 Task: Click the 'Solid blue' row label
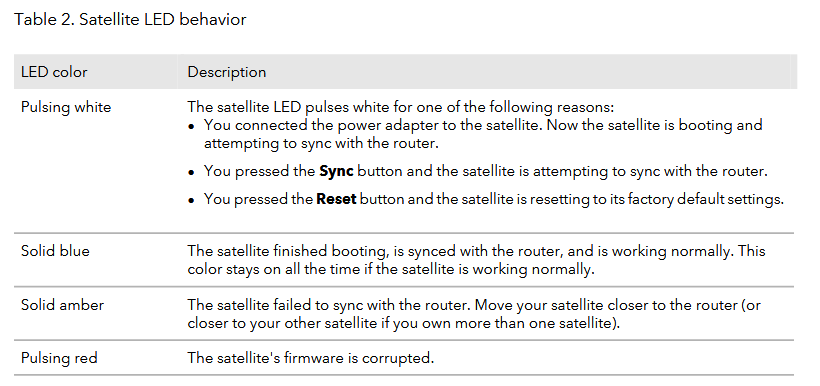pyautogui.click(x=55, y=251)
